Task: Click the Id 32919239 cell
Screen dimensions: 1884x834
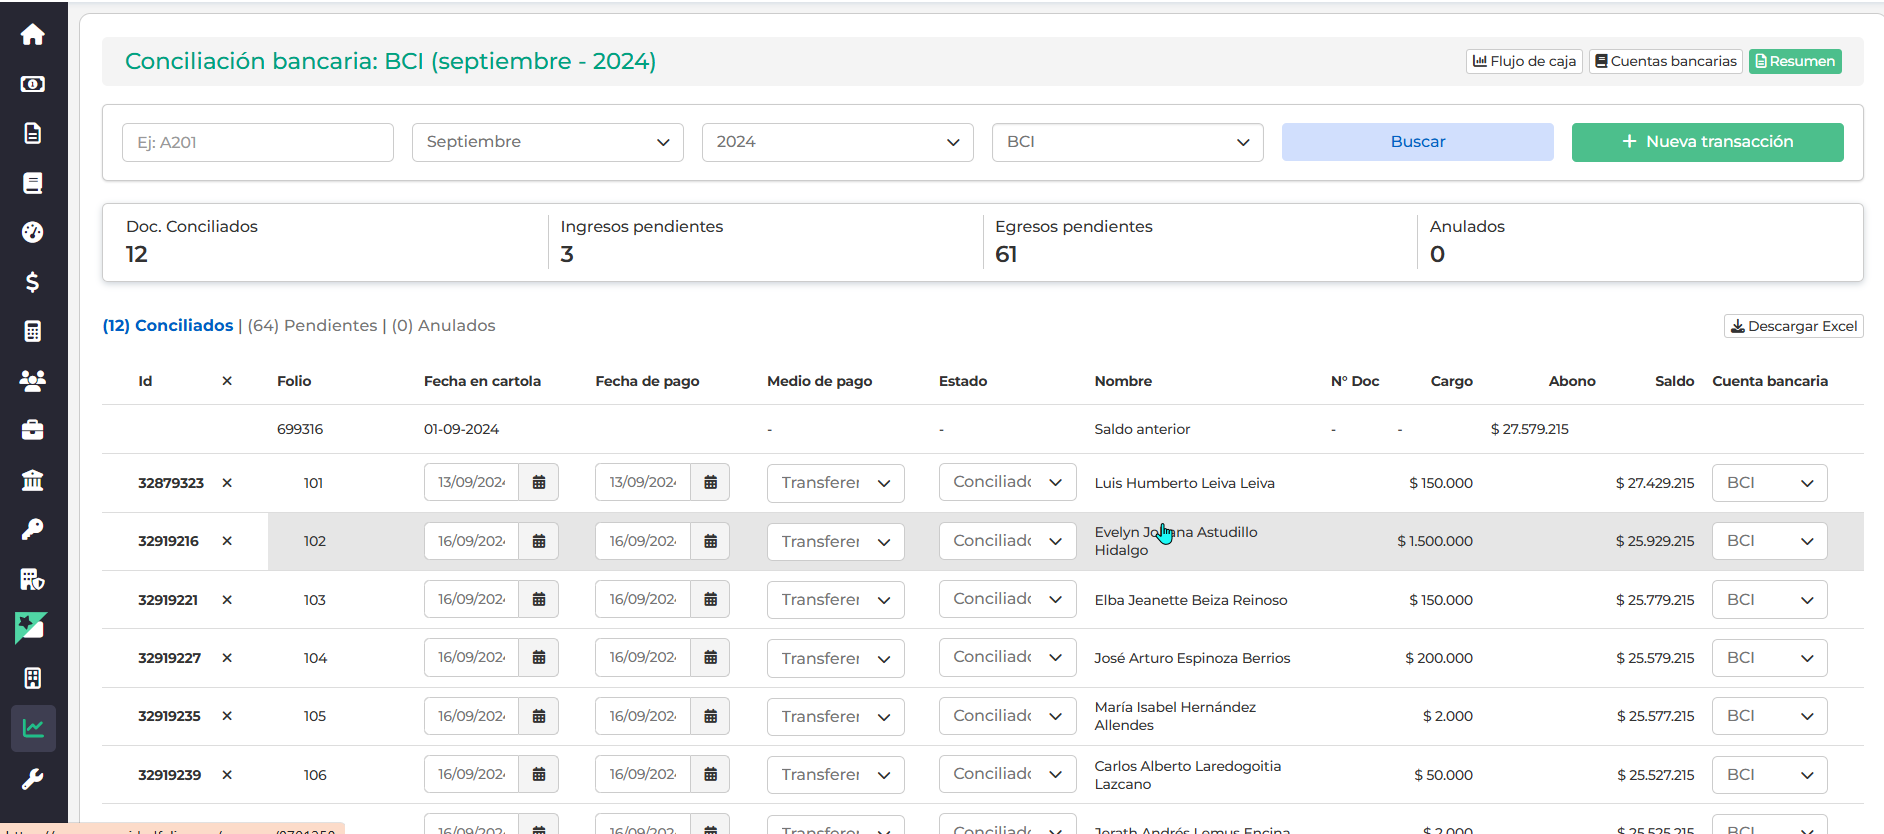Action: 169,775
